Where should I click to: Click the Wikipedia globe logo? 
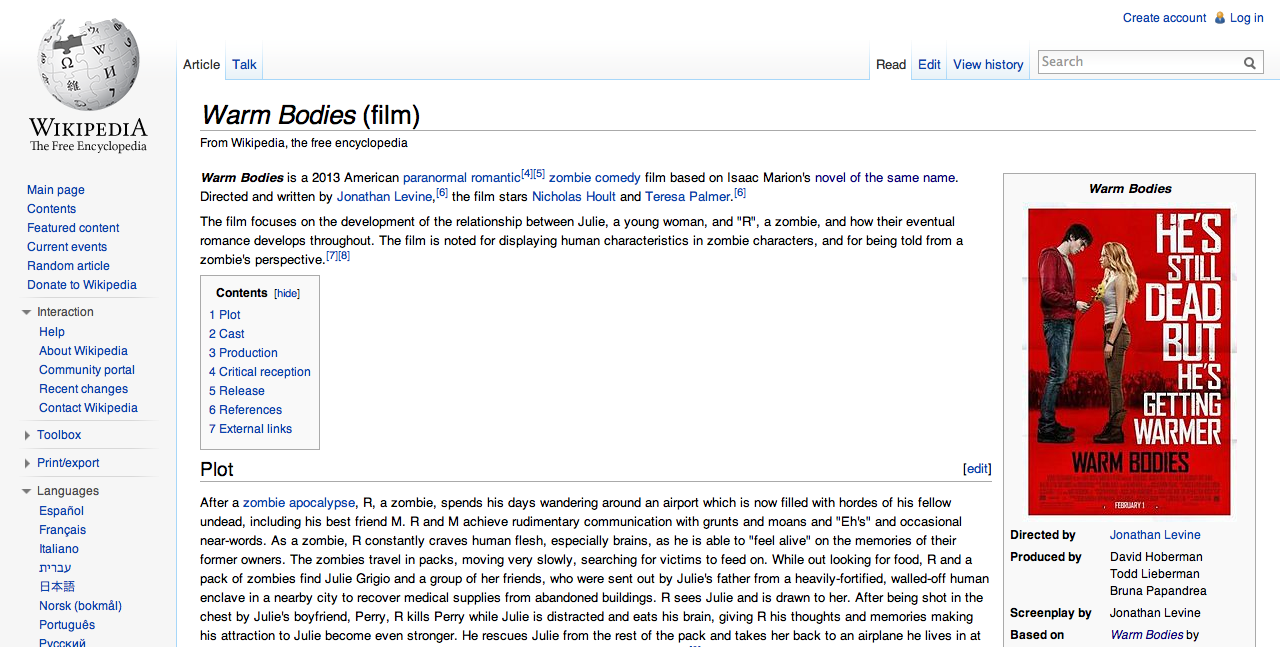pyautogui.click(x=88, y=85)
